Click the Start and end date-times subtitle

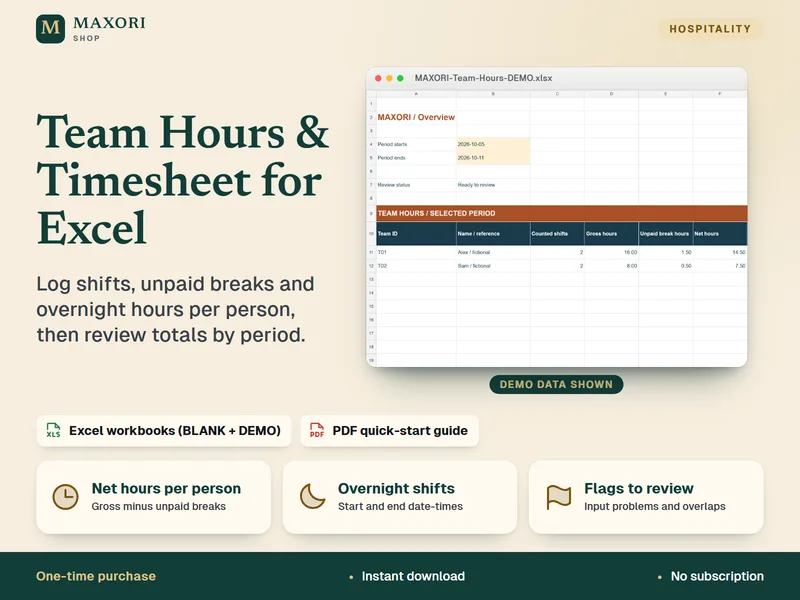pos(401,506)
